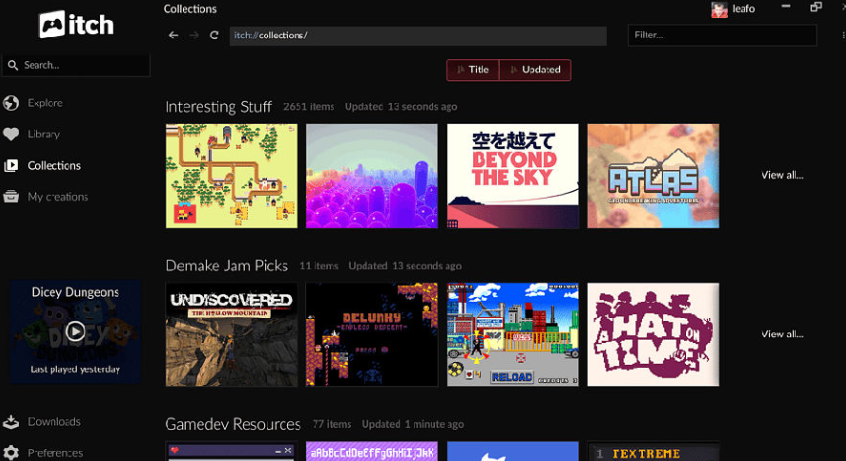The height and width of the screenshot is (461, 846).
Task: Open the Gamedev Resources collection title
Action: (233, 424)
